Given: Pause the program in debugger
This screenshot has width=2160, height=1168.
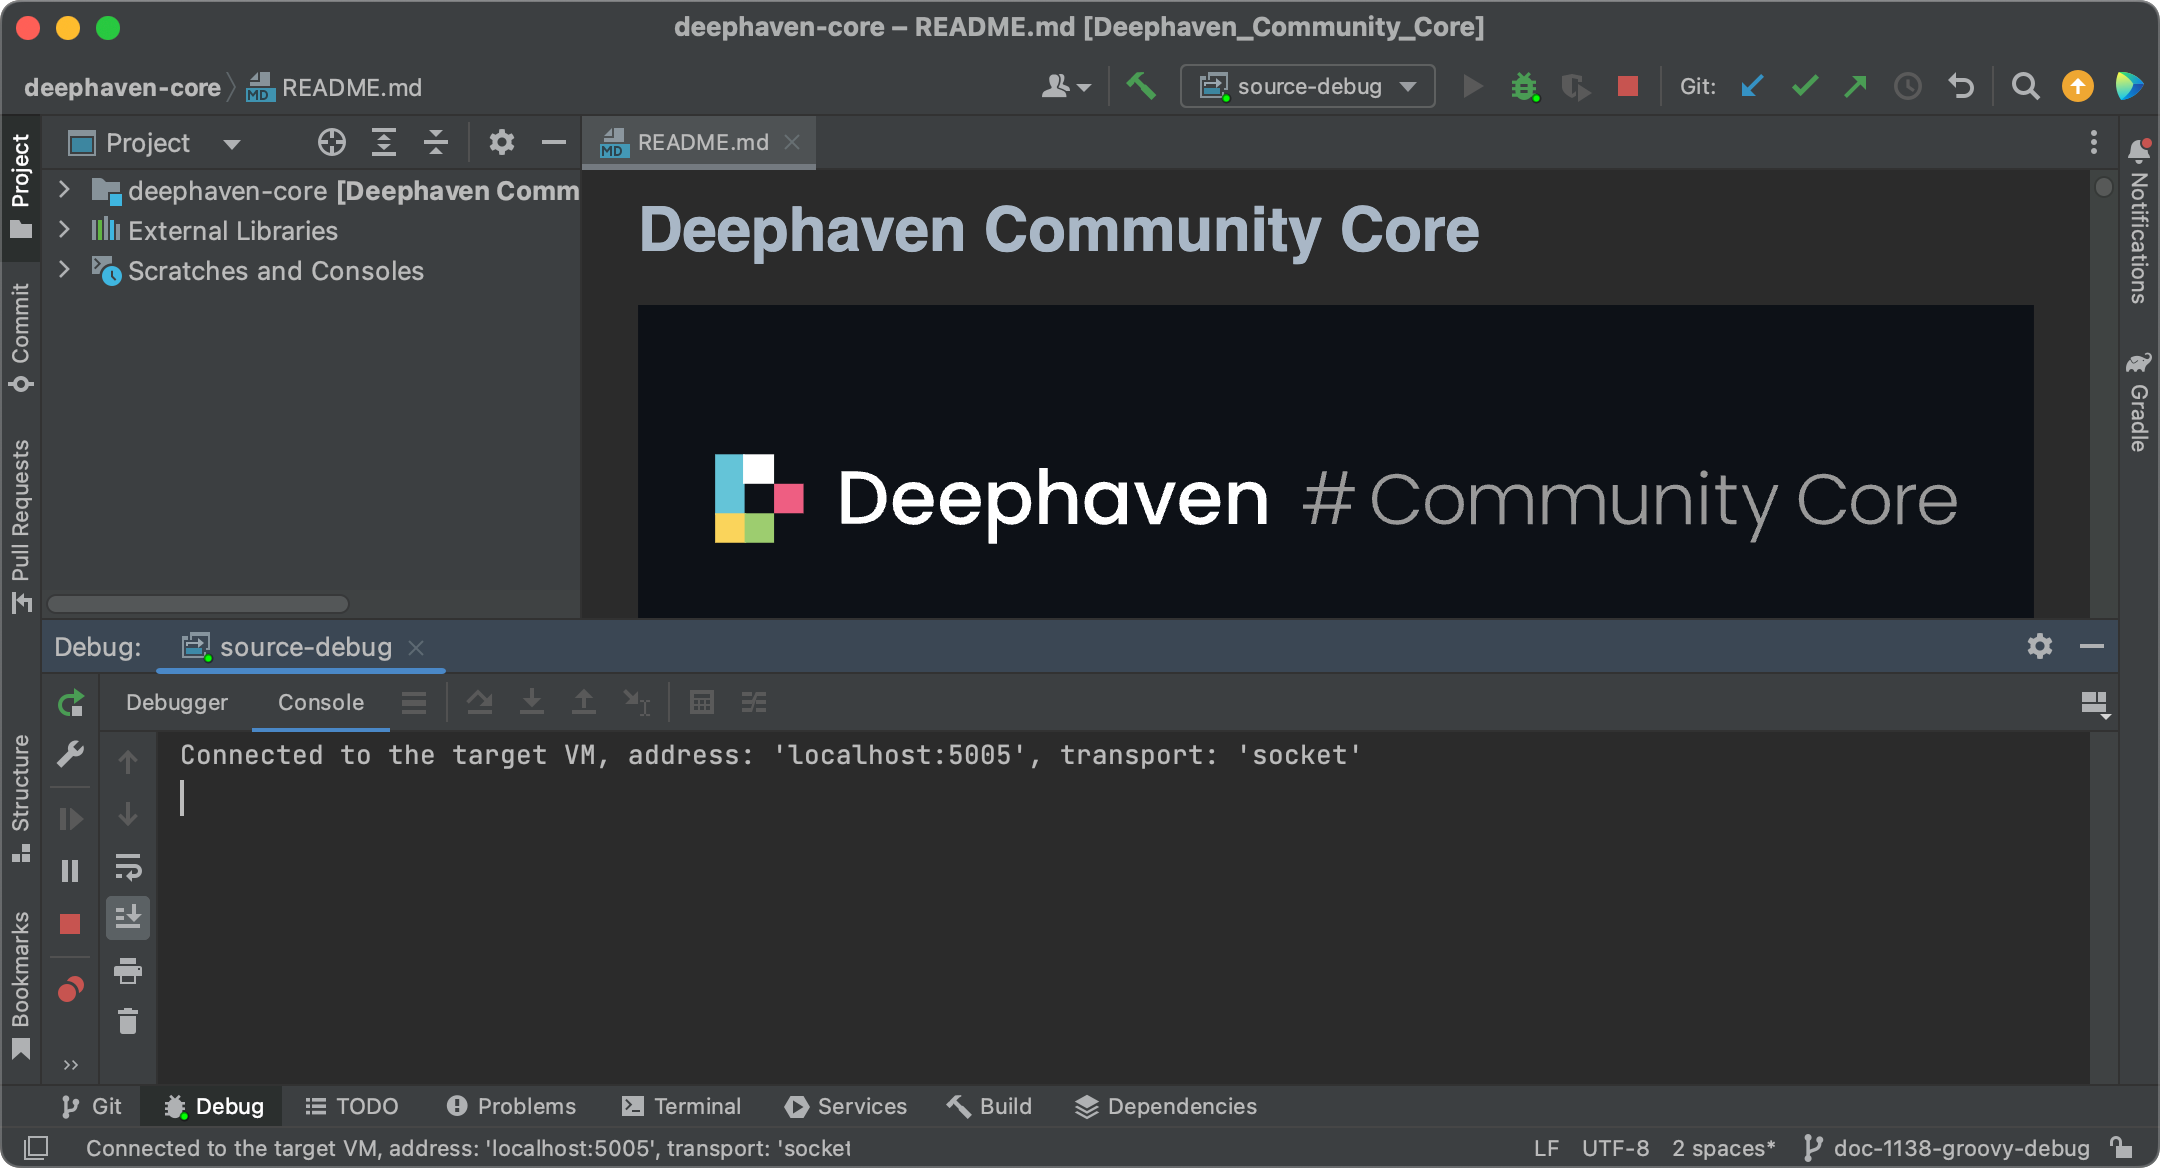Looking at the screenshot, I should click(70, 871).
